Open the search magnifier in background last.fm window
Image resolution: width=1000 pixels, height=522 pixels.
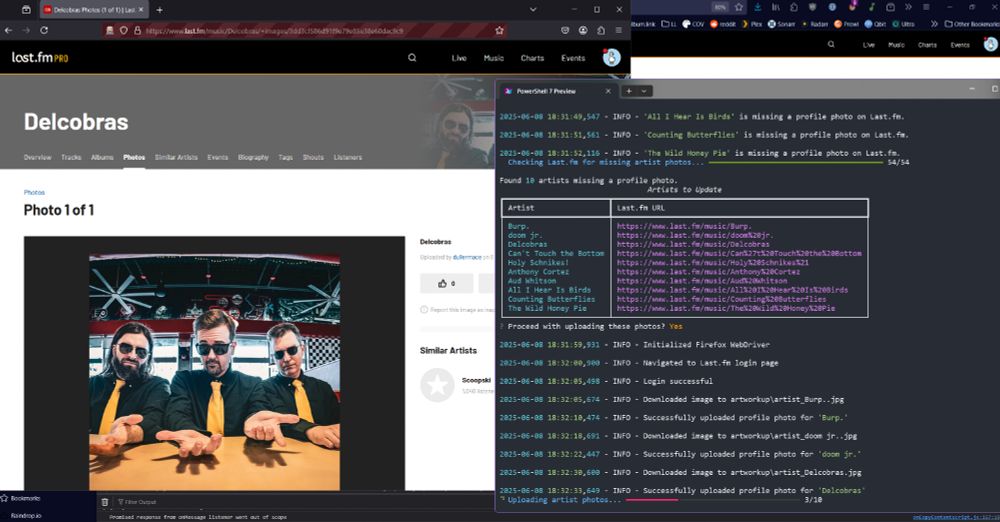(x=831, y=45)
